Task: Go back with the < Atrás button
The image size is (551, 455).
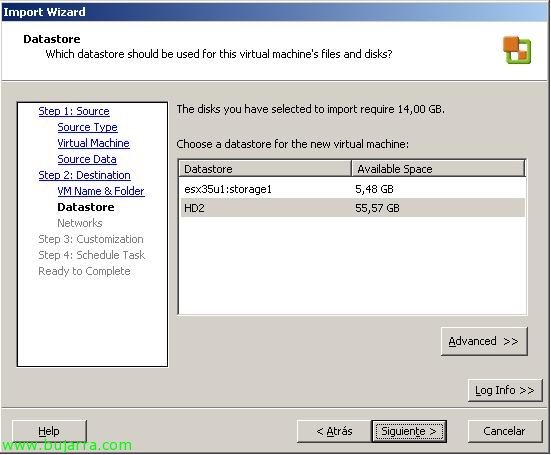Action: 334,431
